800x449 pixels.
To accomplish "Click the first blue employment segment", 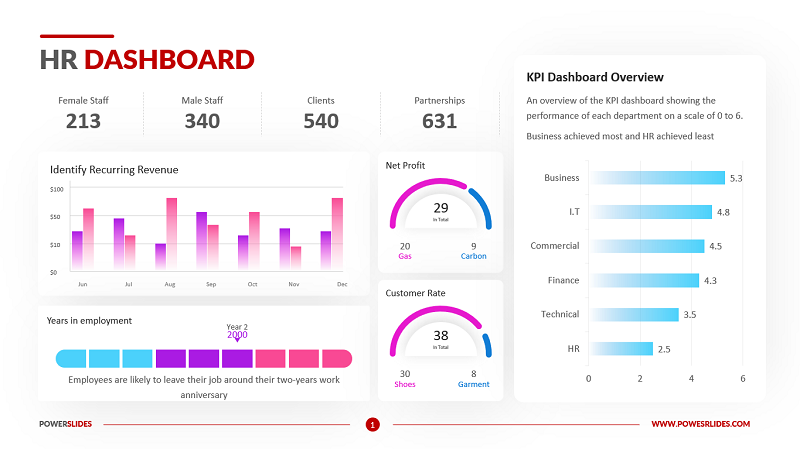I will (71, 359).
